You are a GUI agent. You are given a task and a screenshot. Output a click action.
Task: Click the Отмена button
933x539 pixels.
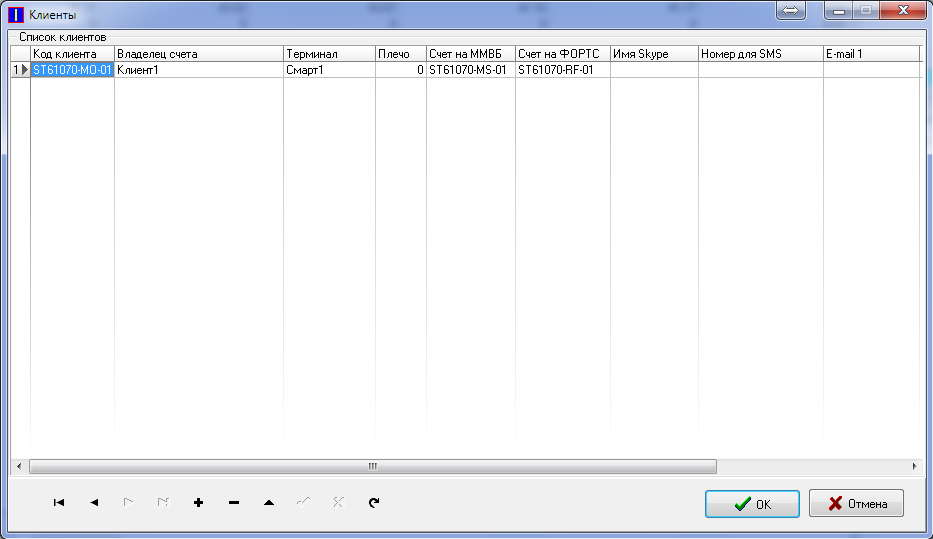point(856,504)
